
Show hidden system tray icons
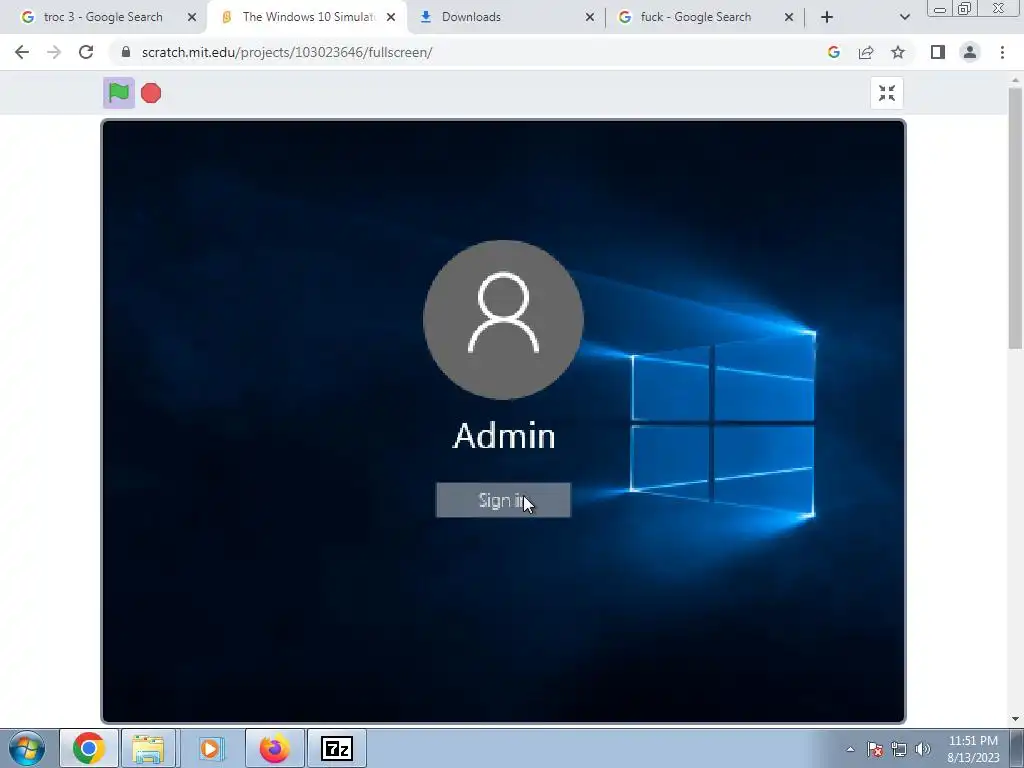[850, 749]
